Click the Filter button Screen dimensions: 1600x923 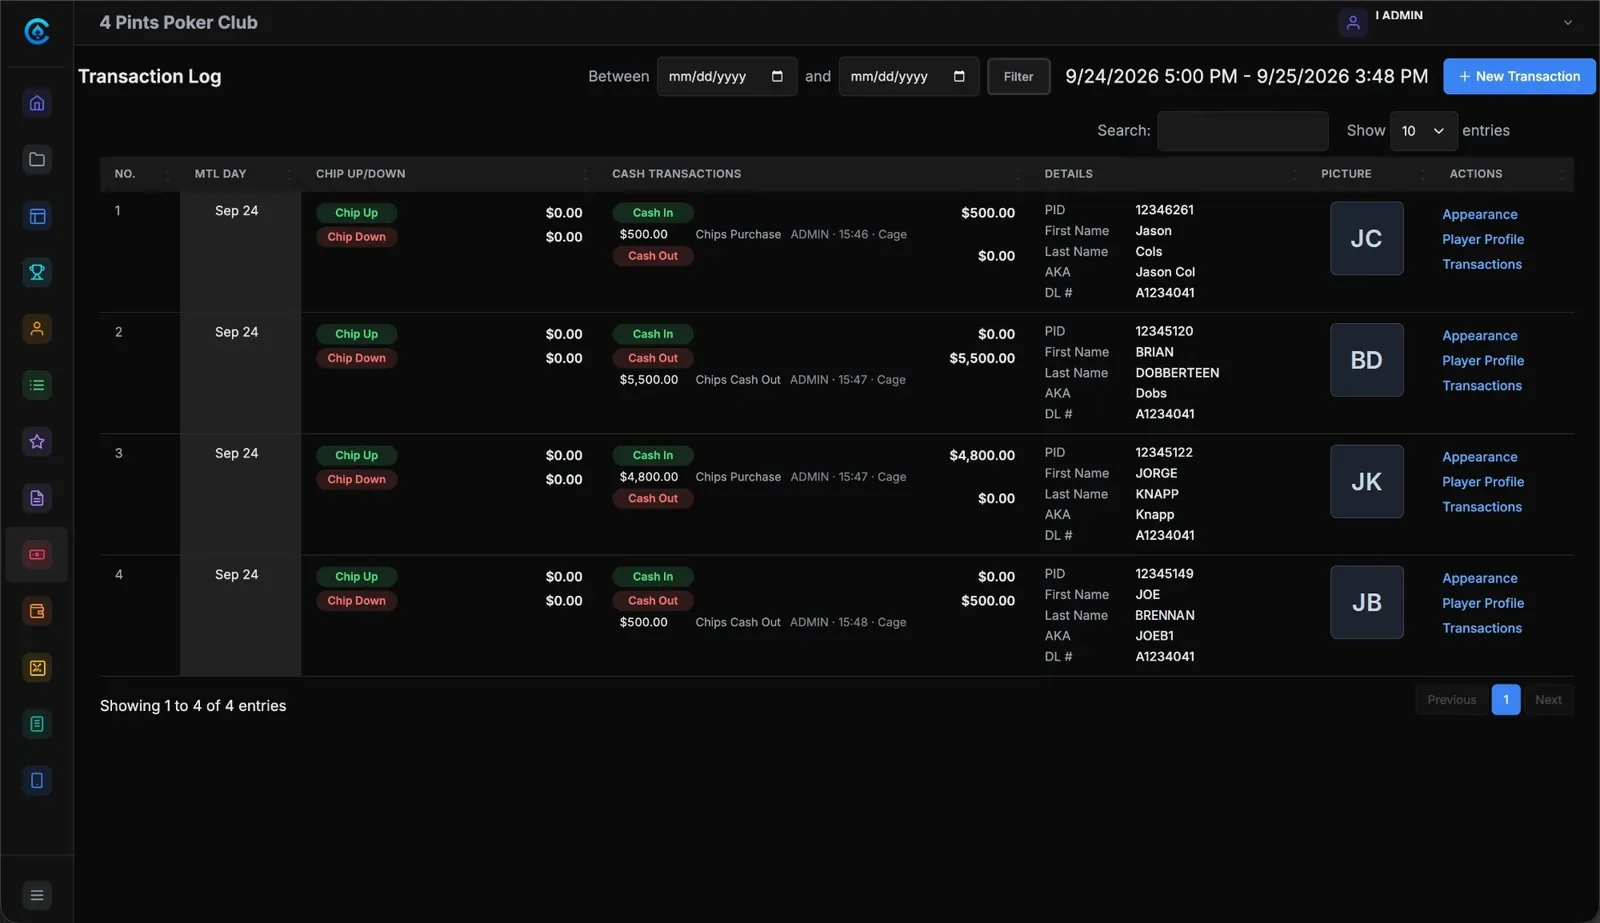(x=1018, y=76)
